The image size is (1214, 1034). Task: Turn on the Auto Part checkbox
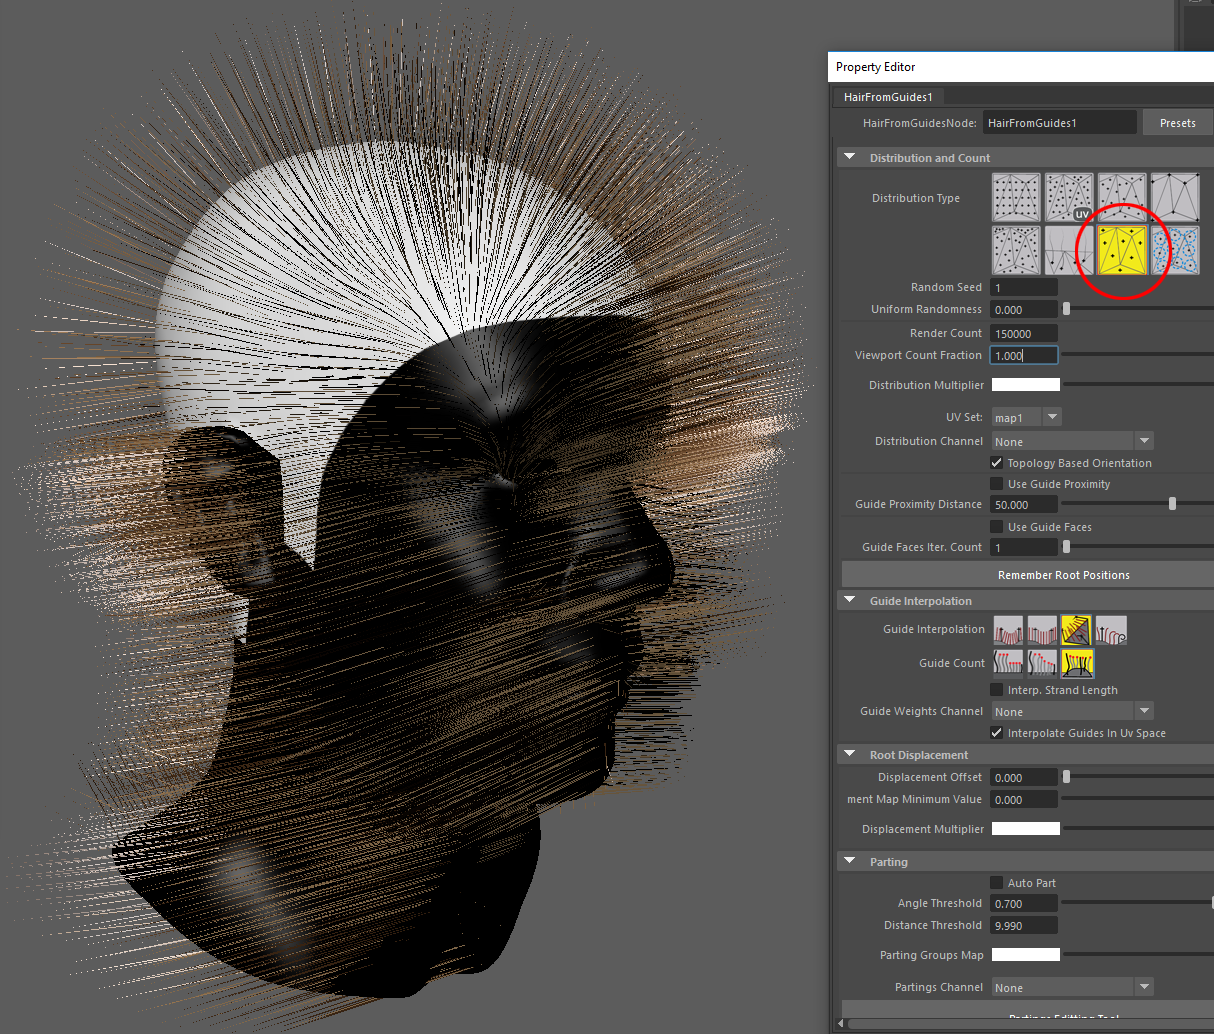pyautogui.click(x=997, y=883)
